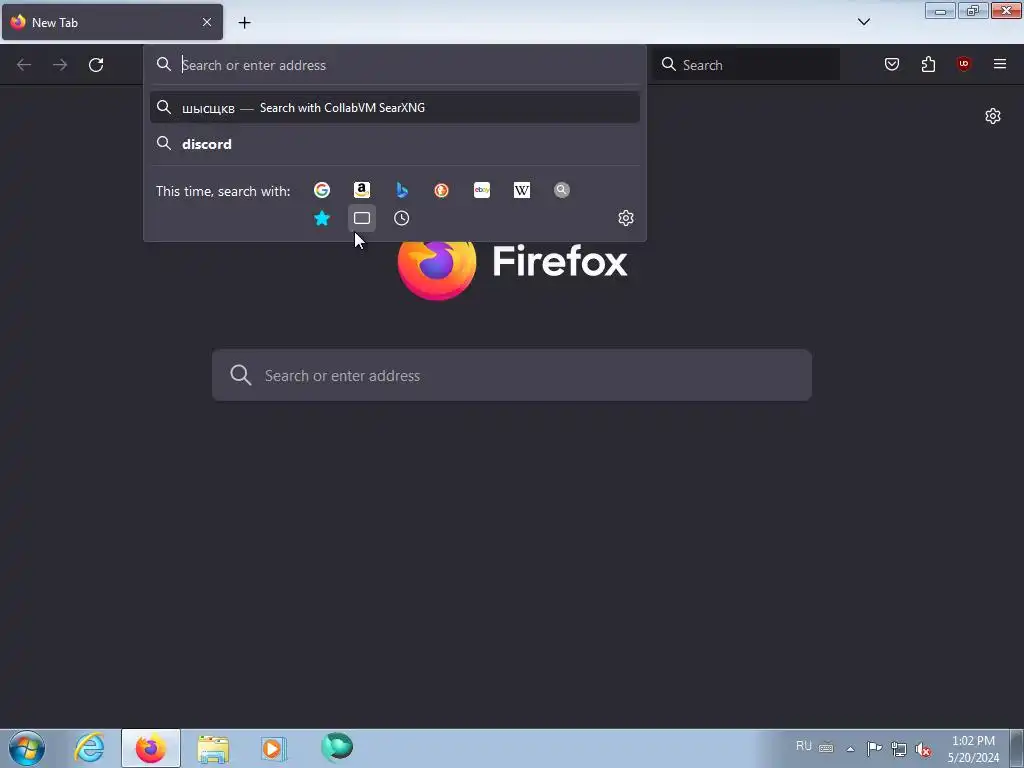Image resolution: width=1024 pixels, height=768 pixels.
Task: Choose the discord search suggestion
Action: 394,144
